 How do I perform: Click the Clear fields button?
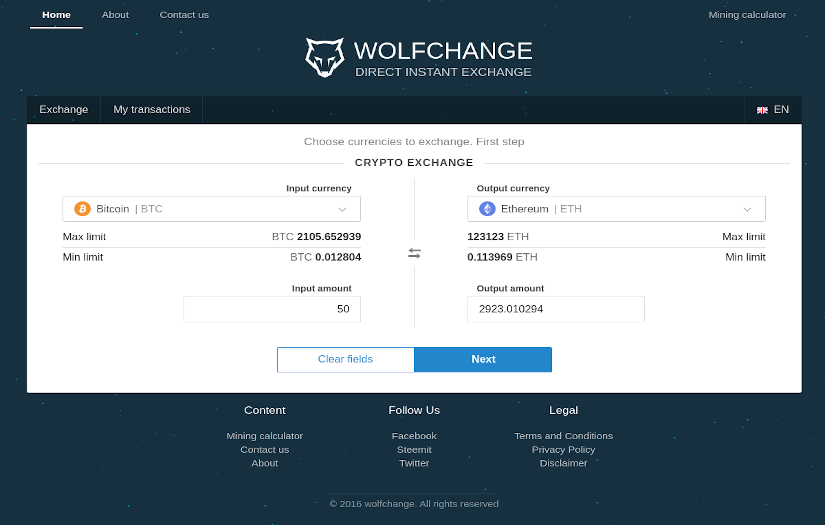coord(346,359)
